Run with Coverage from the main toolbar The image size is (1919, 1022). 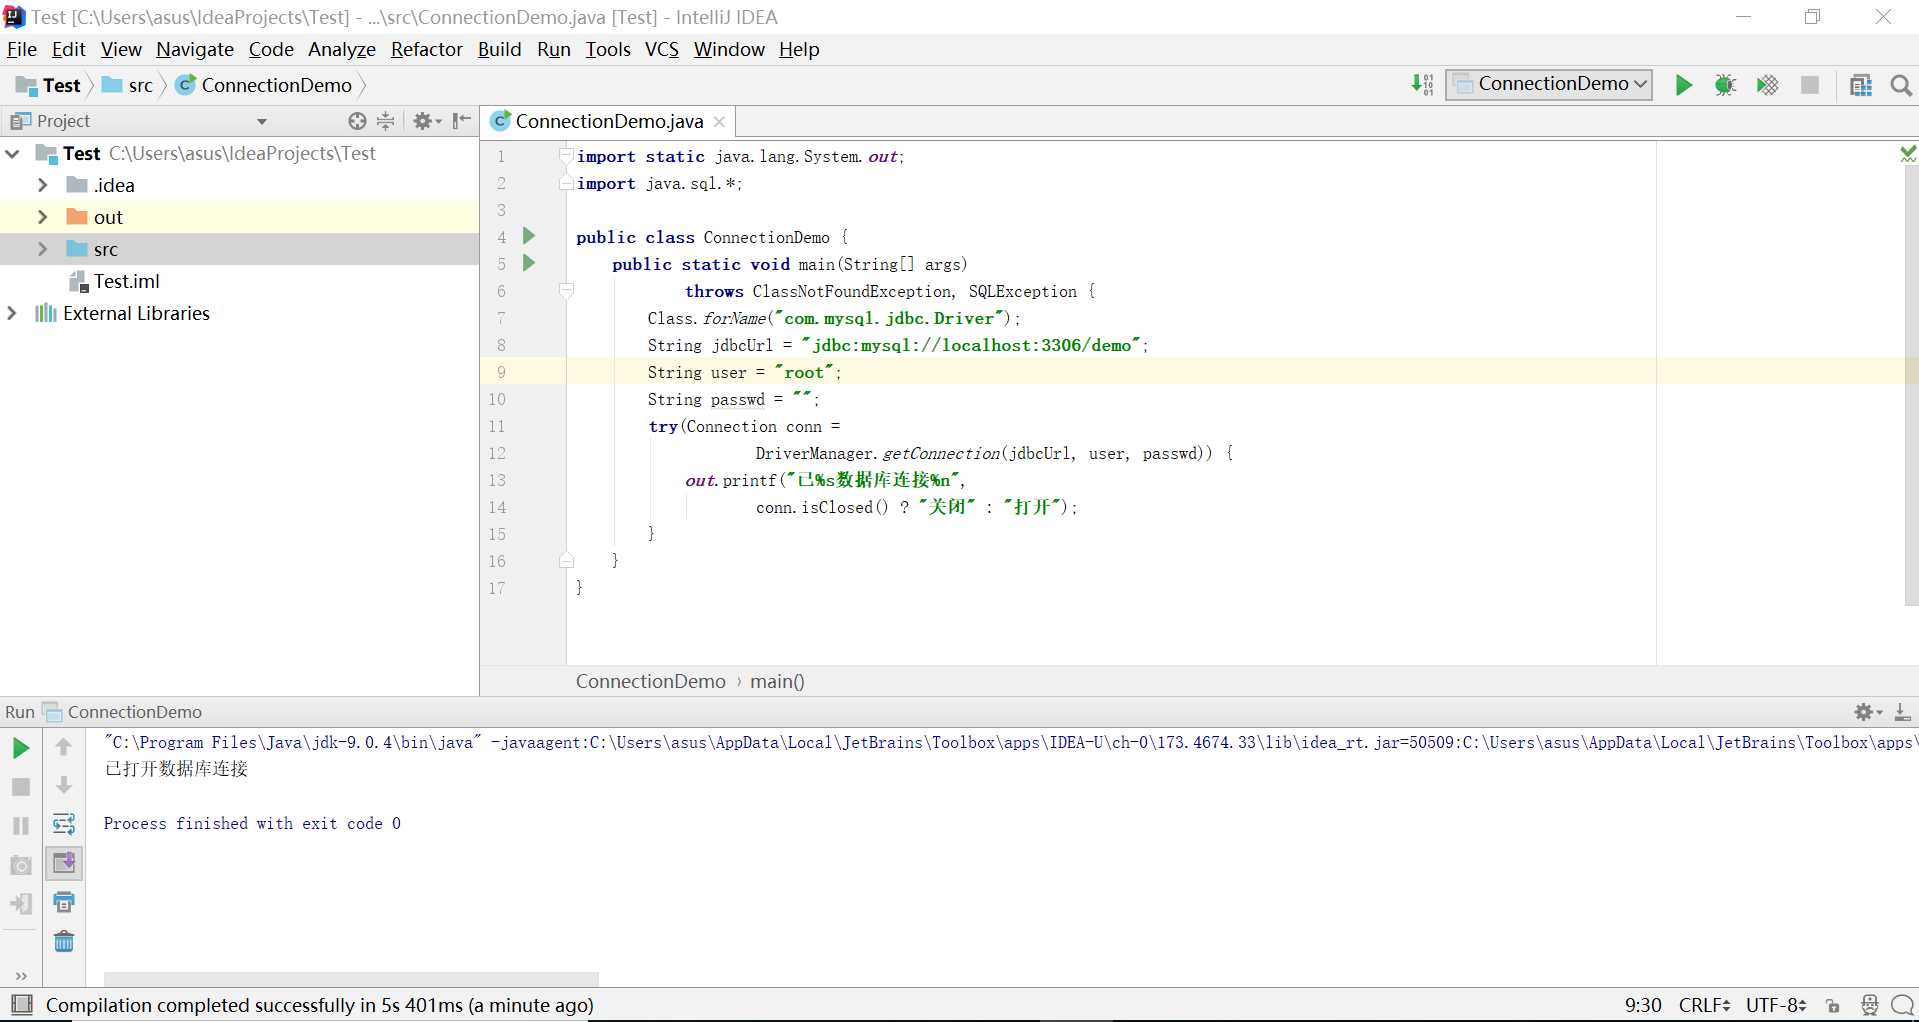coord(1767,85)
